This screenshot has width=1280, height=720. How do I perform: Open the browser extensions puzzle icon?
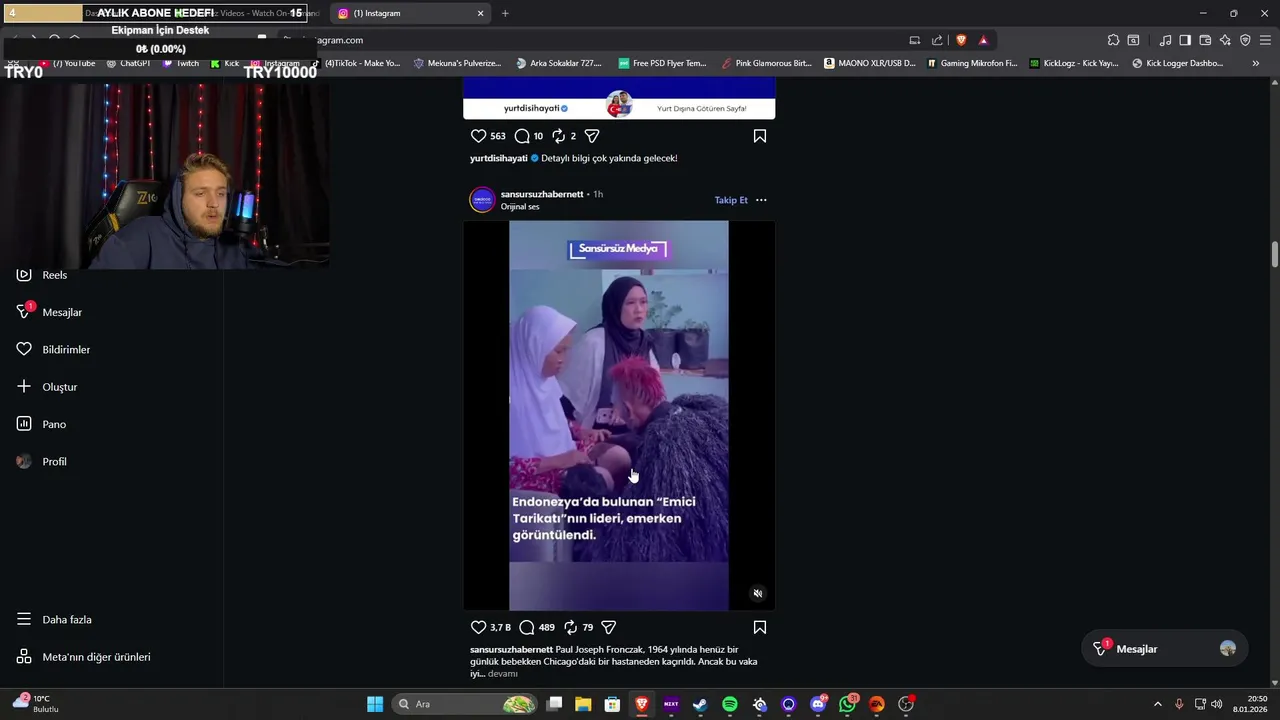pyautogui.click(x=1113, y=40)
